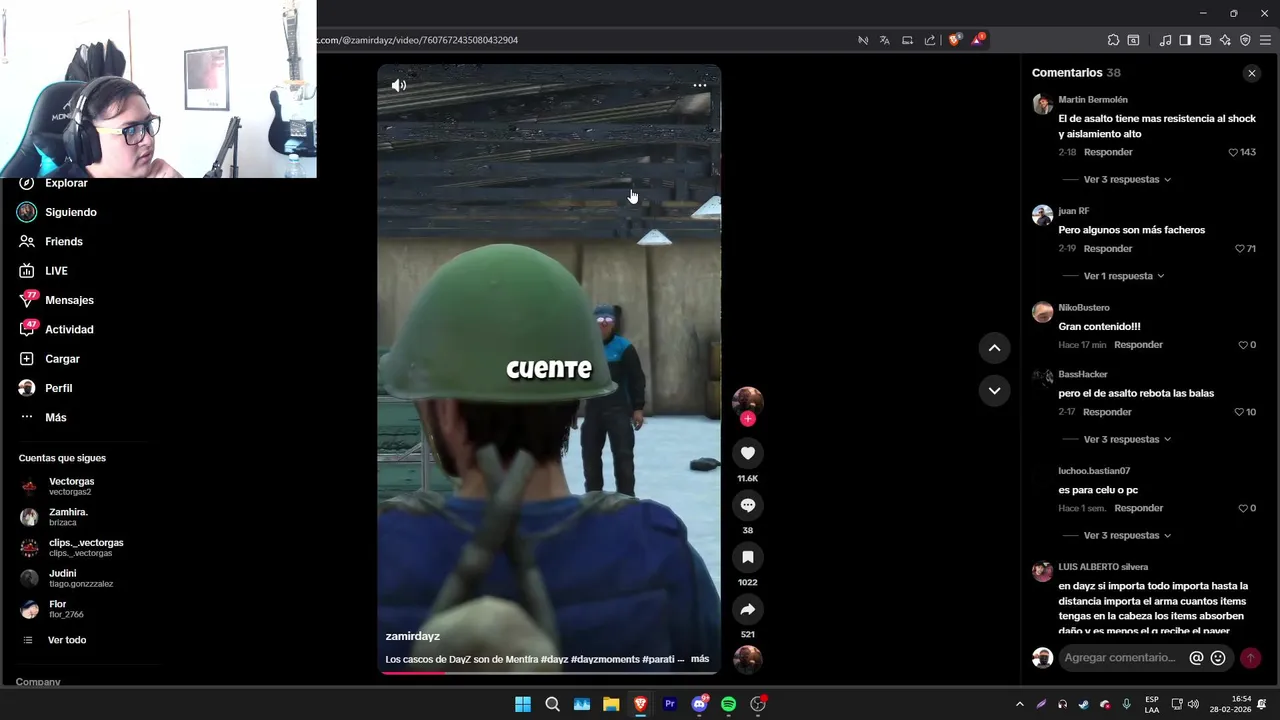Mute the TikTok video sound
This screenshot has width=1280, height=720.
click(x=399, y=86)
